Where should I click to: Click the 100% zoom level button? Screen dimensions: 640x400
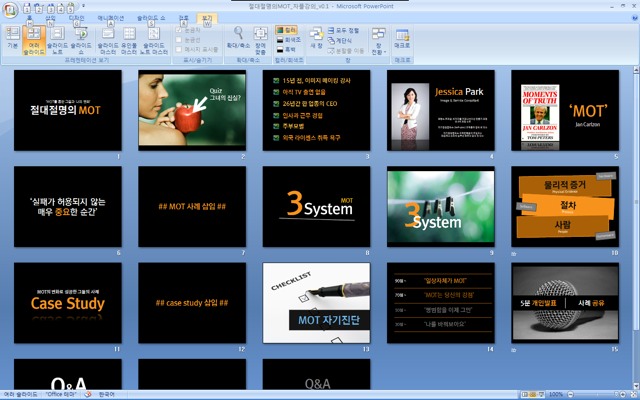(x=556, y=395)
